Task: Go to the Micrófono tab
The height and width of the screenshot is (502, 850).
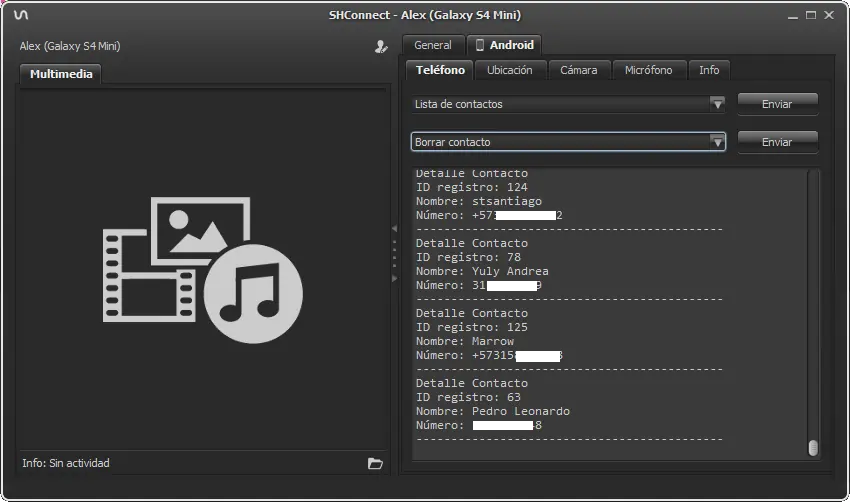Action: 648,70
